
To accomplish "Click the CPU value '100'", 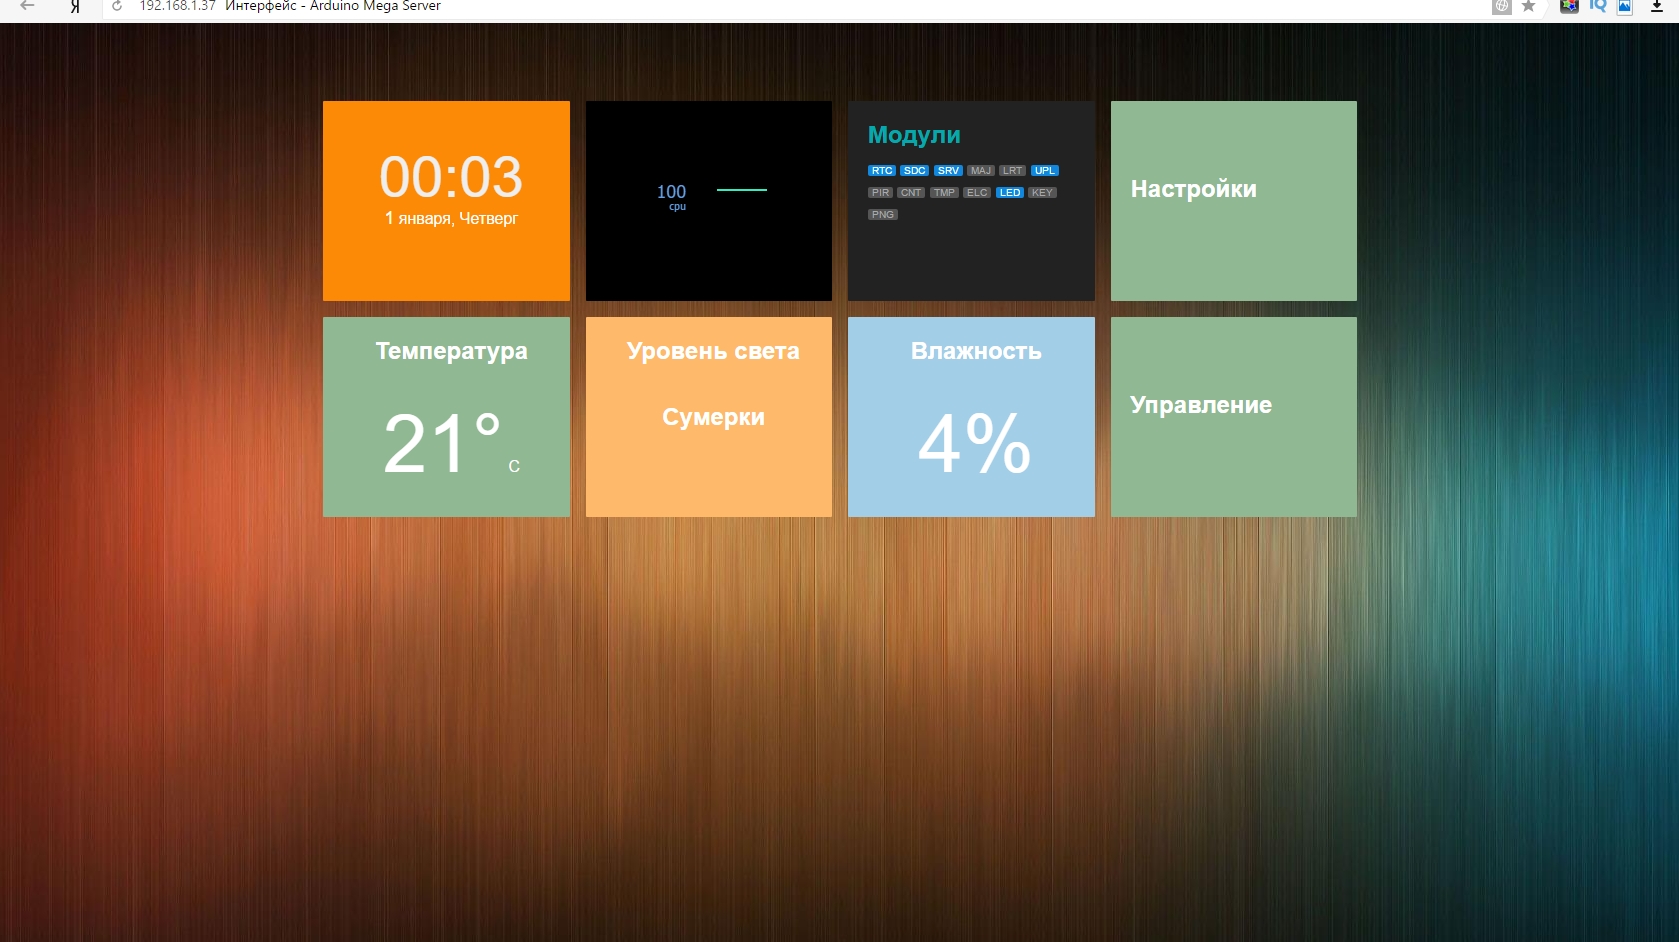I will [672, 191].
